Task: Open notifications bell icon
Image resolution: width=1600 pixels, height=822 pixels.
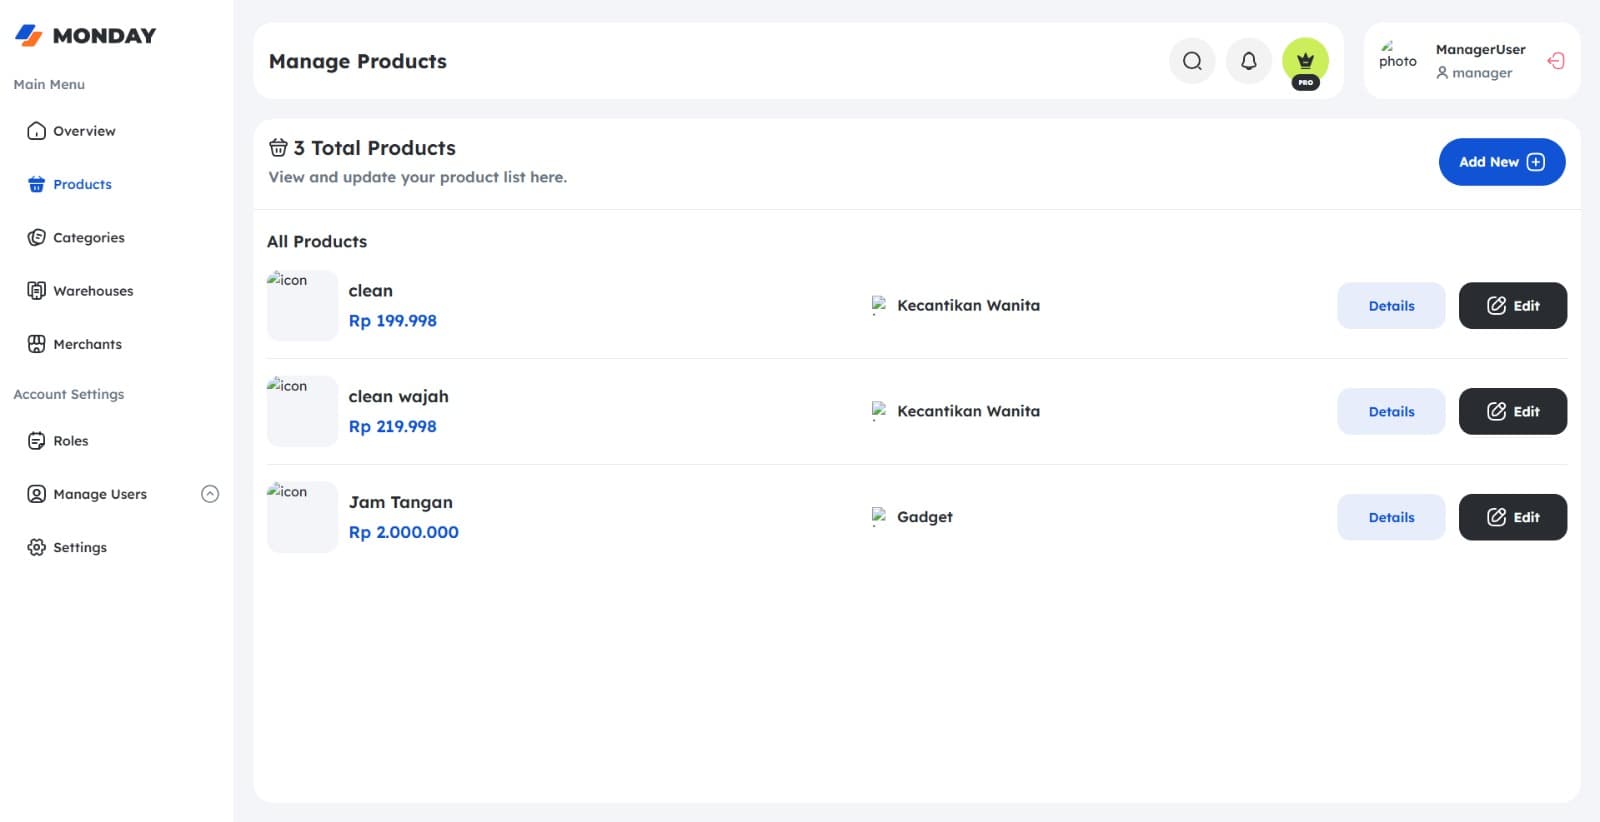Action: [x=1249, y=61]
